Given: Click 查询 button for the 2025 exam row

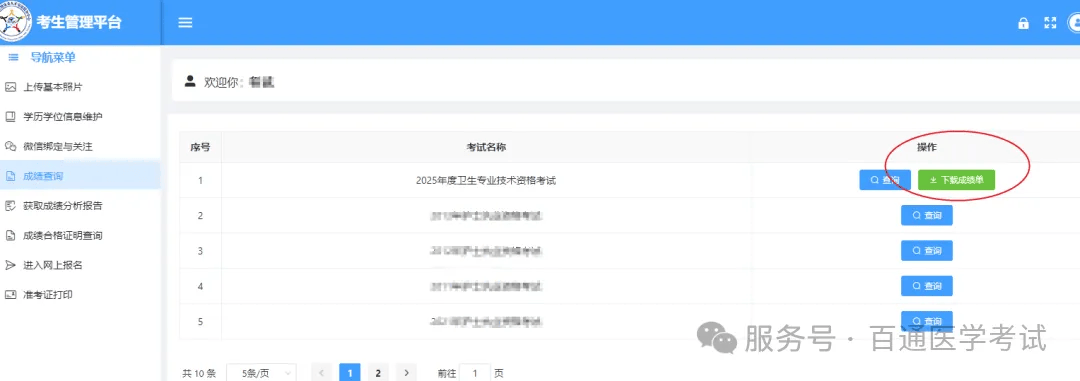Looking at the screenshot, I should (885, 180).
